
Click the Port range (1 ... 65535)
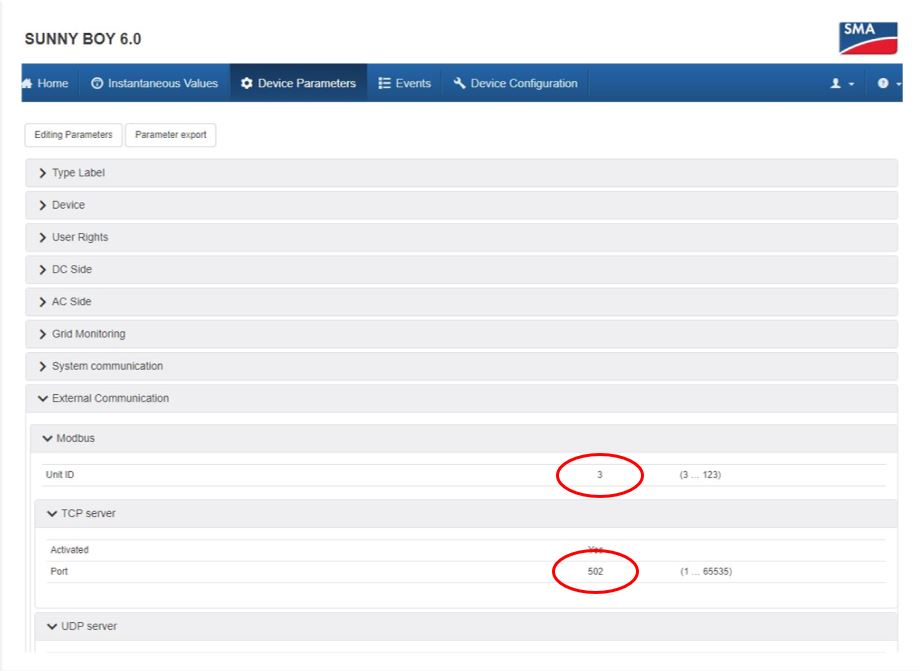(x=706, y=571)
